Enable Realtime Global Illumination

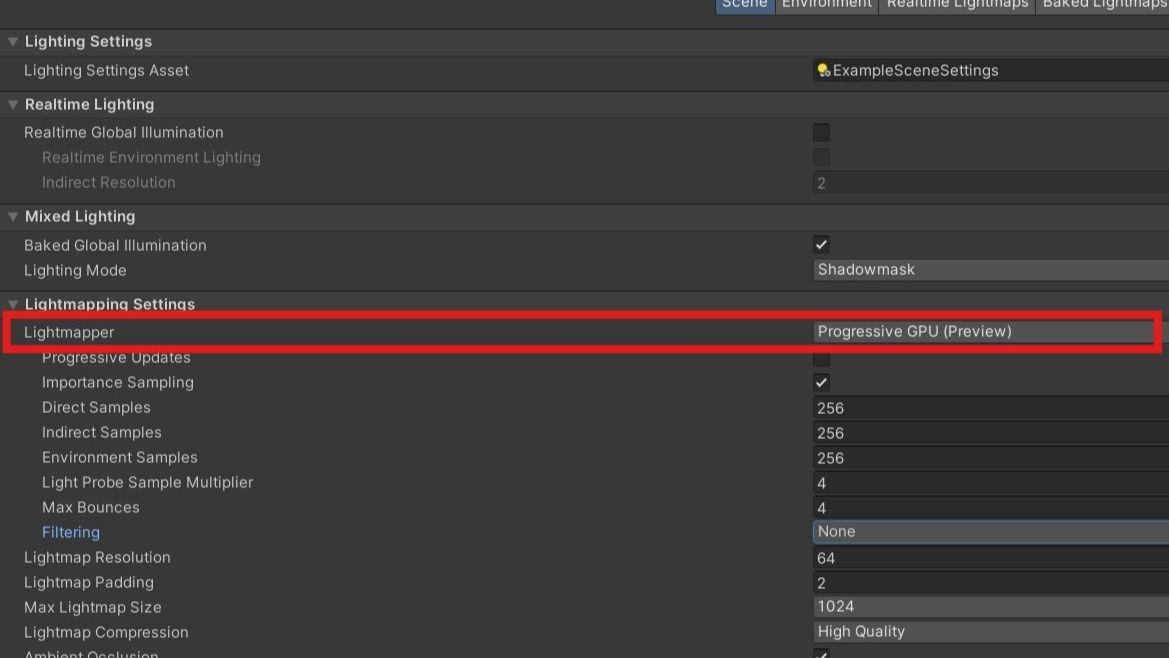point(821,132)
